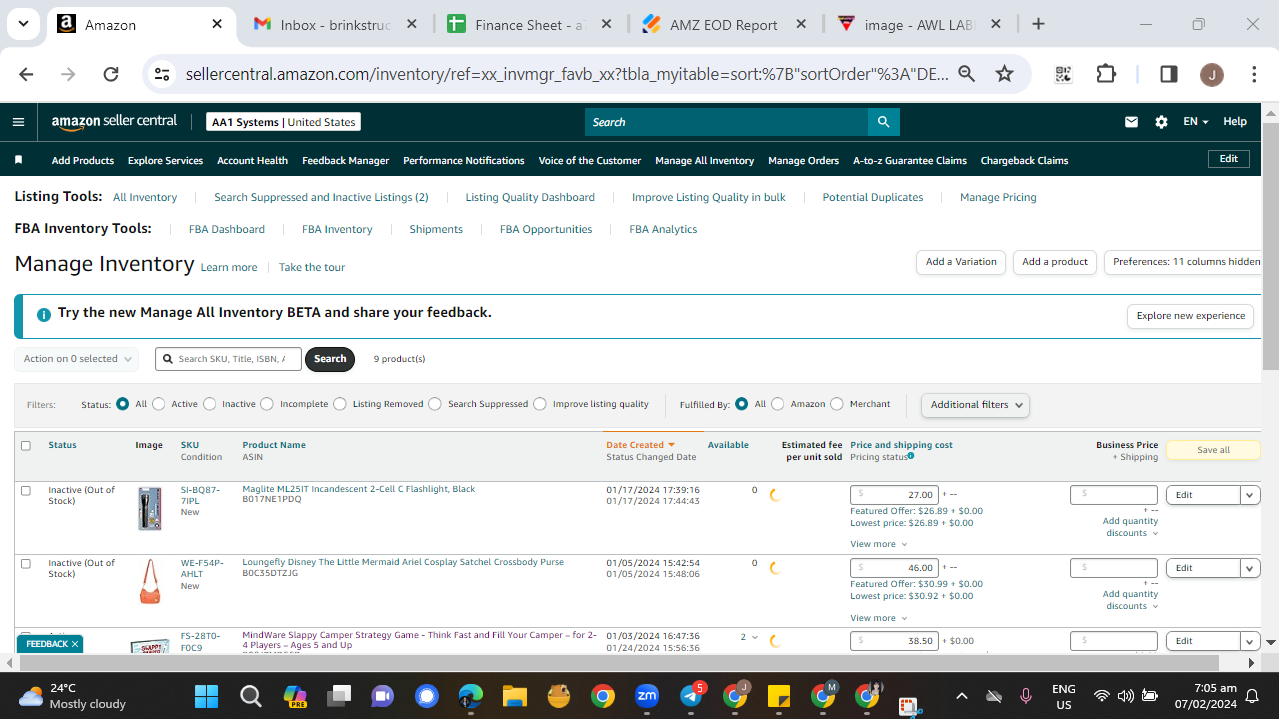This screenshot has height=719, width=1279.
Task: Expand Add quantity discounts for Maglite row
Action: 1130,527
